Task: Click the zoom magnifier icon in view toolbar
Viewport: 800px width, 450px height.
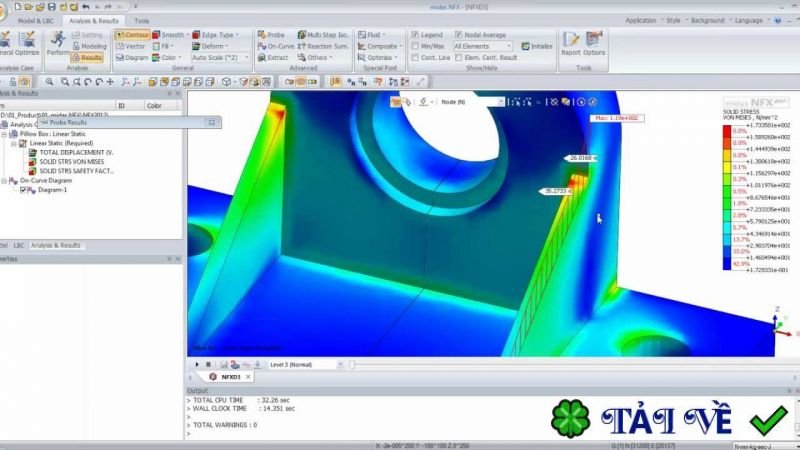Action: (49, 82)
